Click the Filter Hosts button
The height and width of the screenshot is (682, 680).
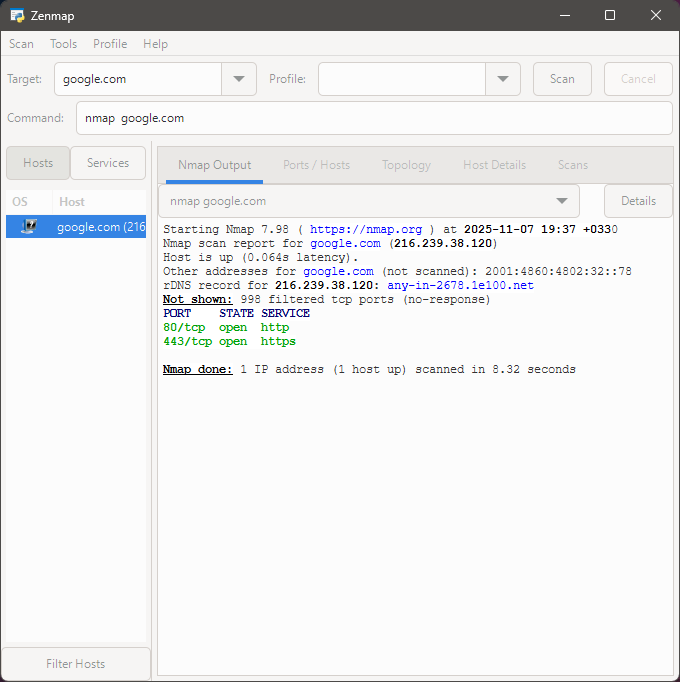76,664
